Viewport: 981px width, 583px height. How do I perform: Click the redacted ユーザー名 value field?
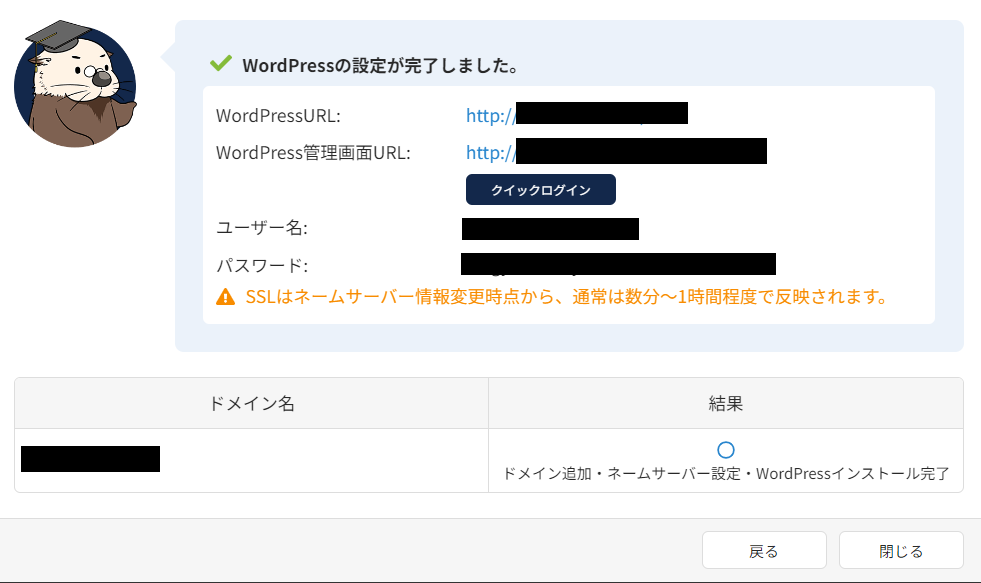[x=550, y=229]
